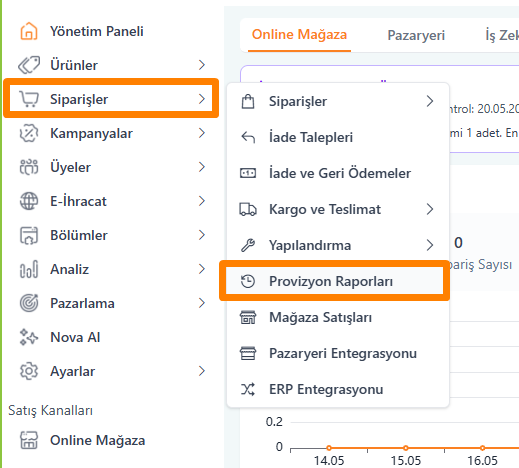Click the ERP Entegrasyonu shuffle icon
The height and width of the screenshot is (468, 519).
(x=248, y=389)
